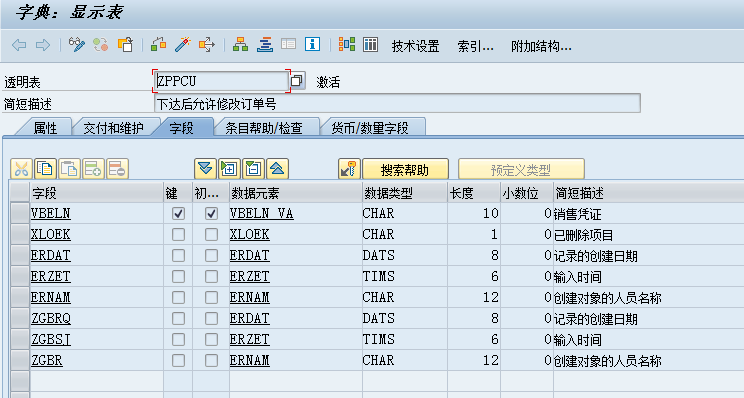744x398 pixels.
Task: Click the Active/Inactive switch icon
Action: pyautogui.click(x=101, y=45)
